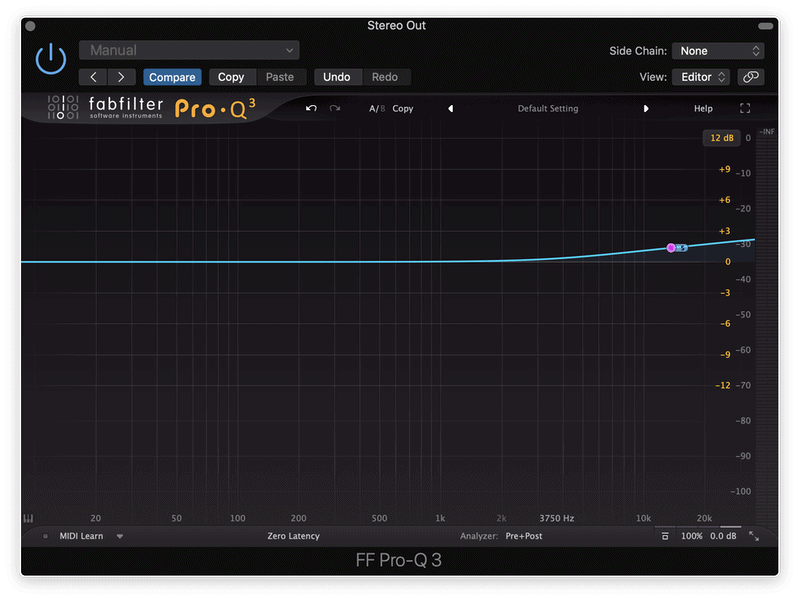
Task: Click the +9 gain scale label
Action: point(724,169)
